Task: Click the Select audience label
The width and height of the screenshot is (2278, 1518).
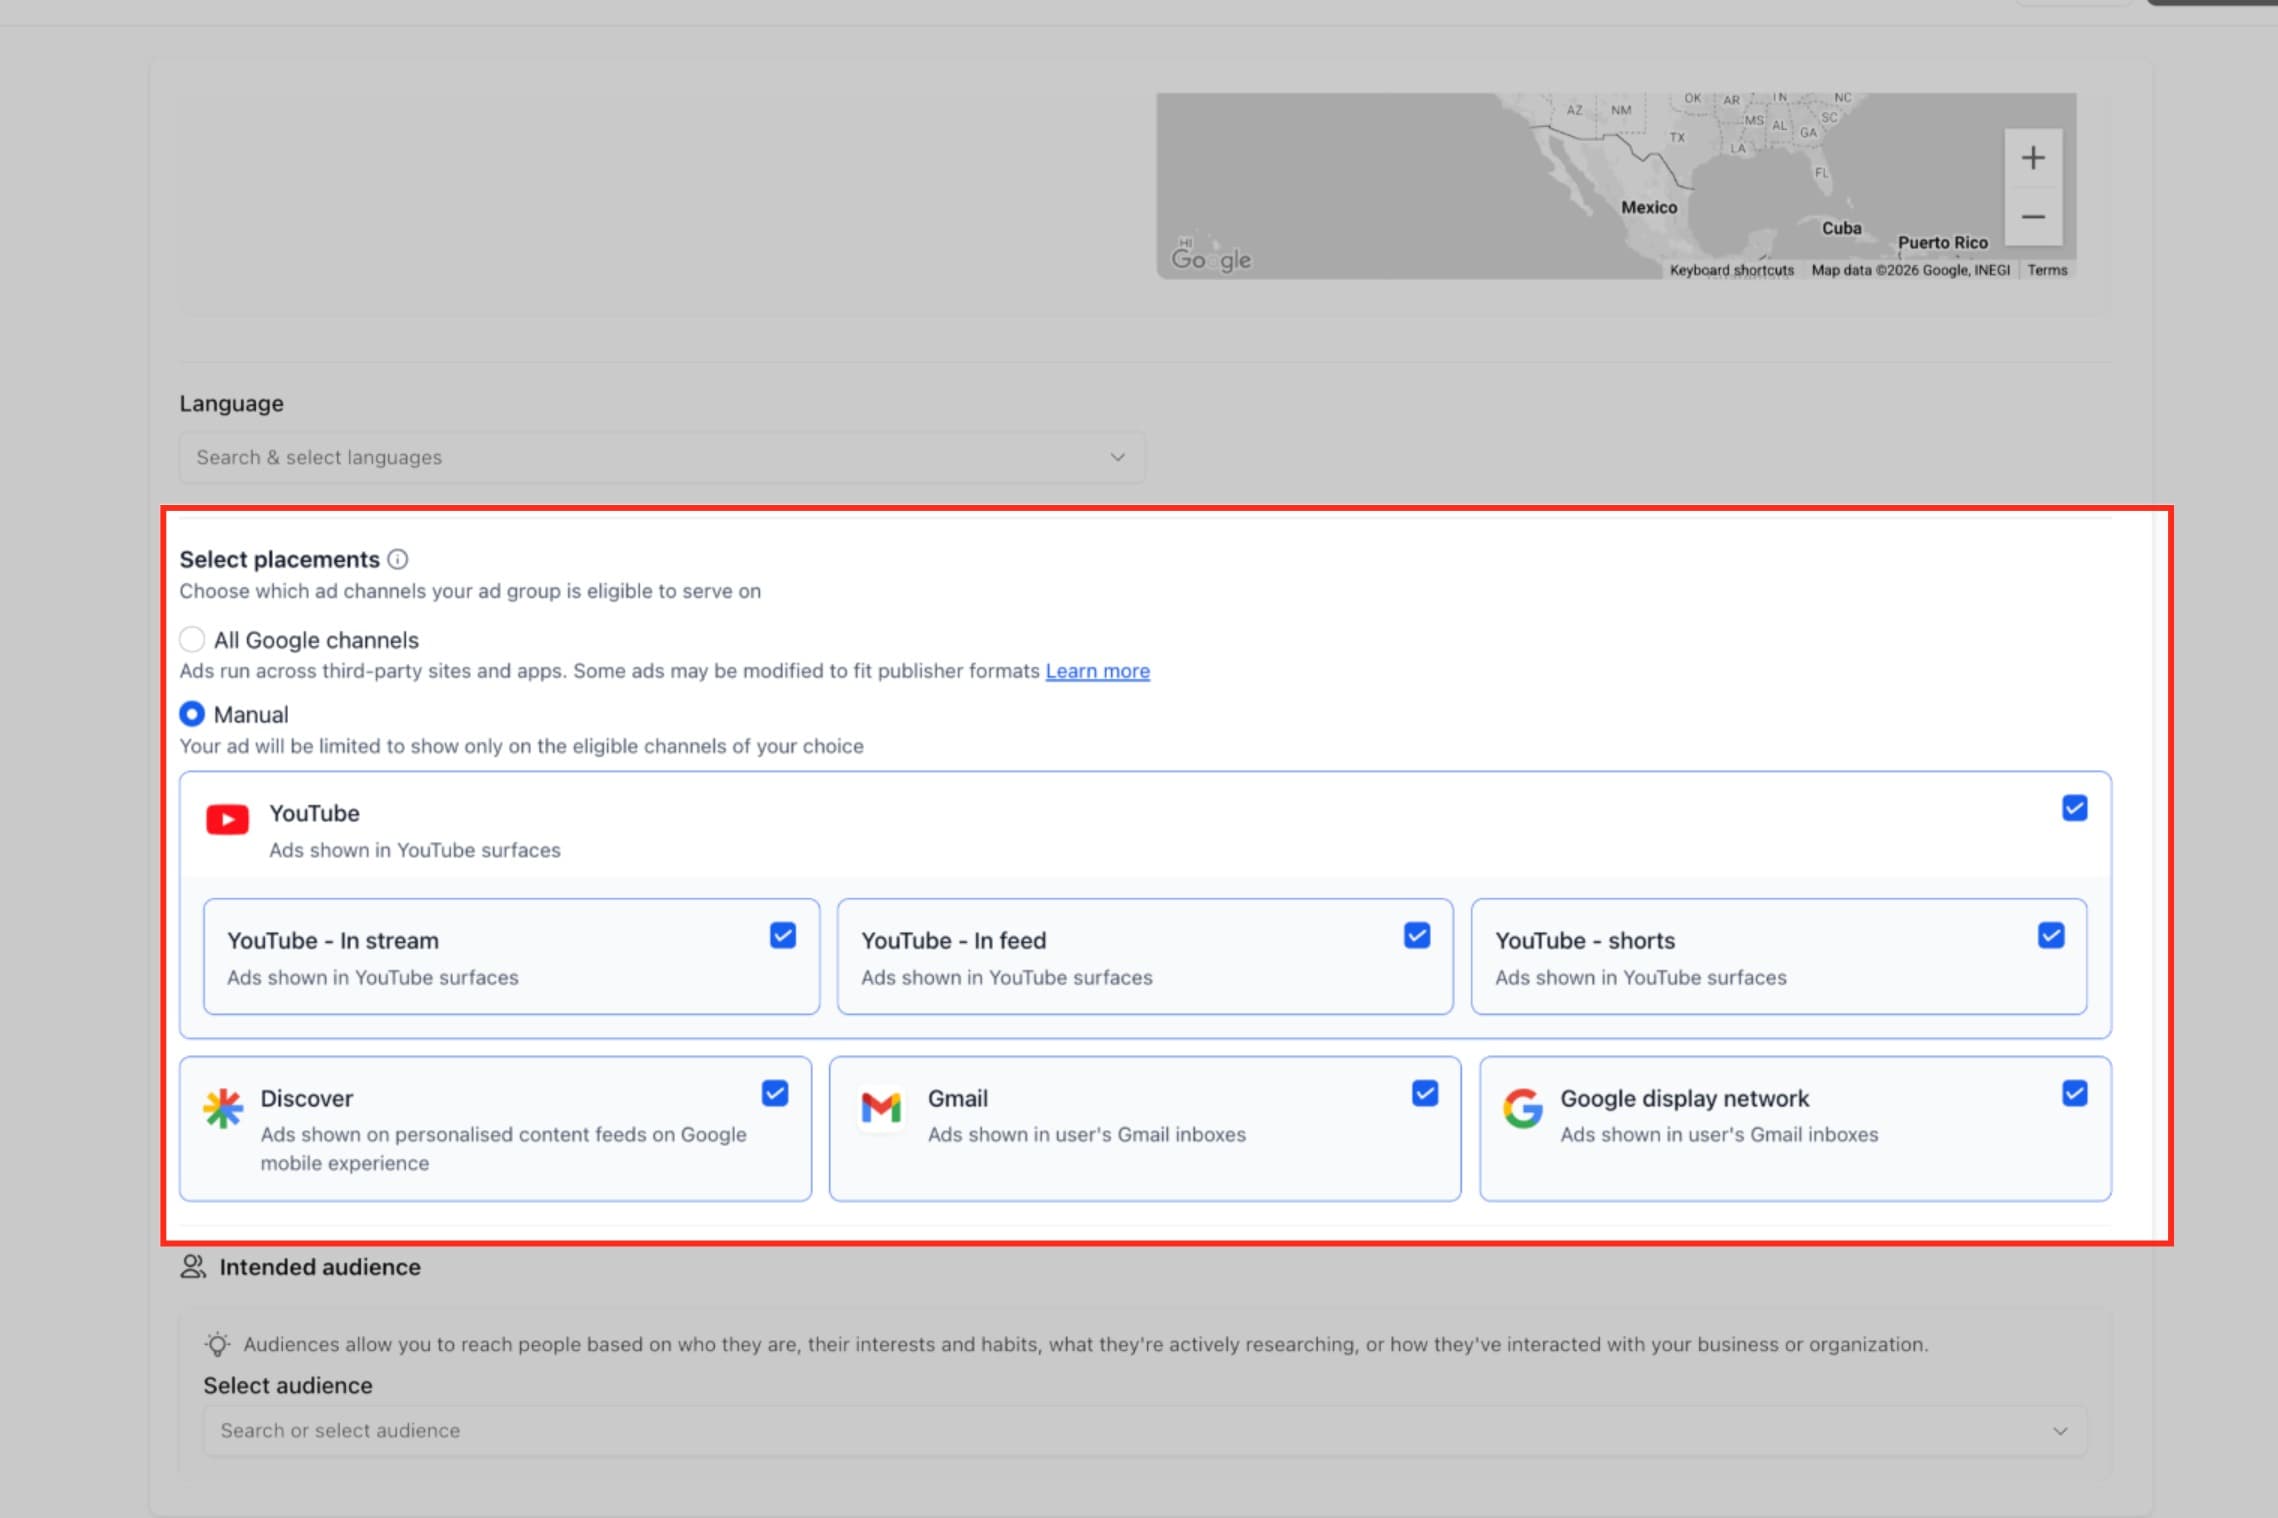Action: tap(288, 1385)
